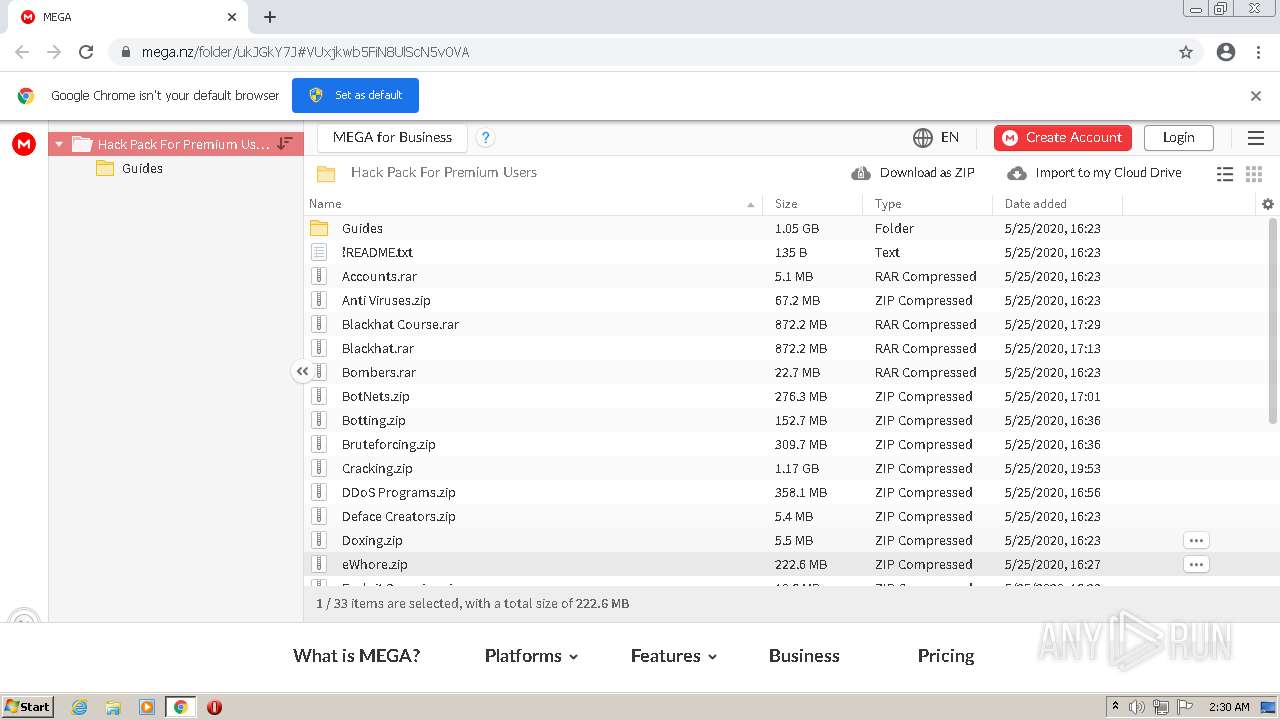Image resolution: width=1280 pixels, height=720 pixels.
Task: Select the !README.txt file
Action: click(785, 252)
